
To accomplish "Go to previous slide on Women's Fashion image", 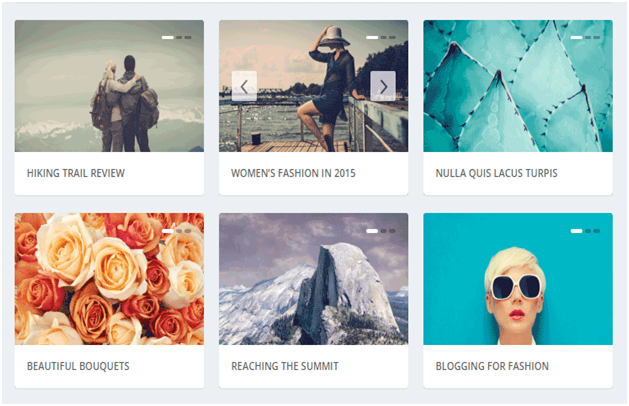I will tap(244, 86).
